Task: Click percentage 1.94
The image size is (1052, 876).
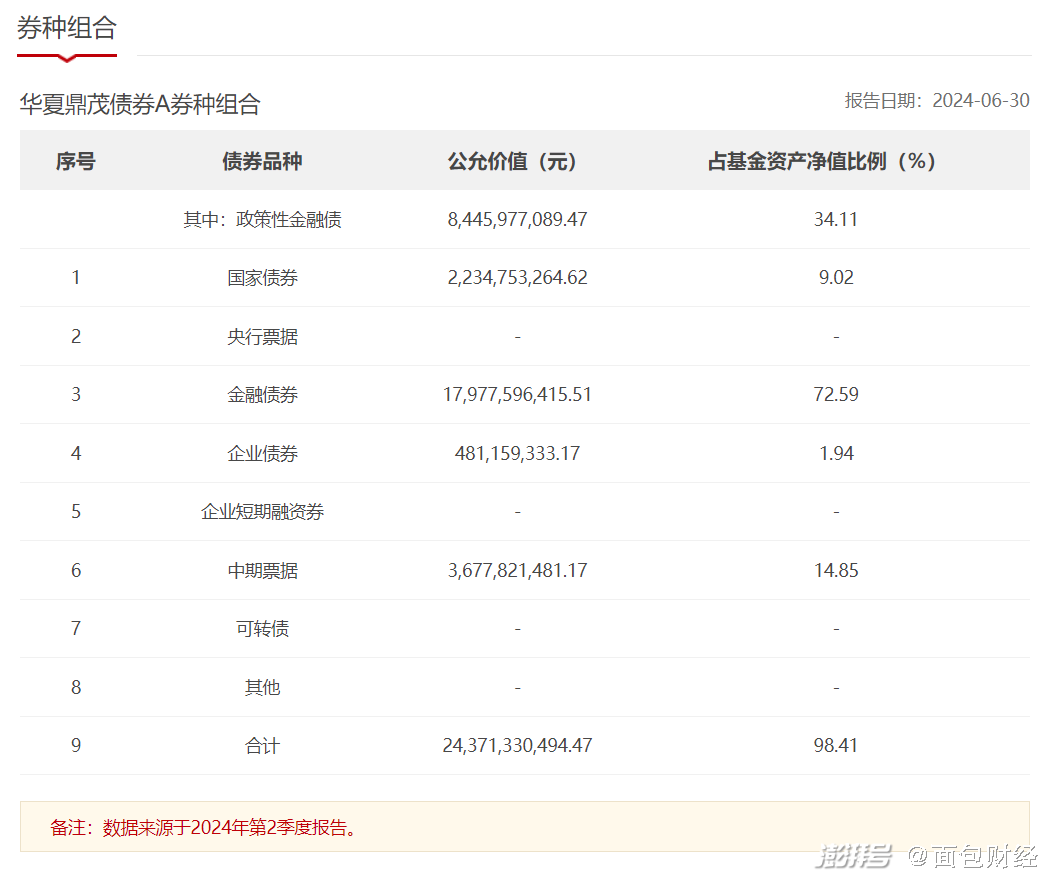Action: click(x=836, y=453)
